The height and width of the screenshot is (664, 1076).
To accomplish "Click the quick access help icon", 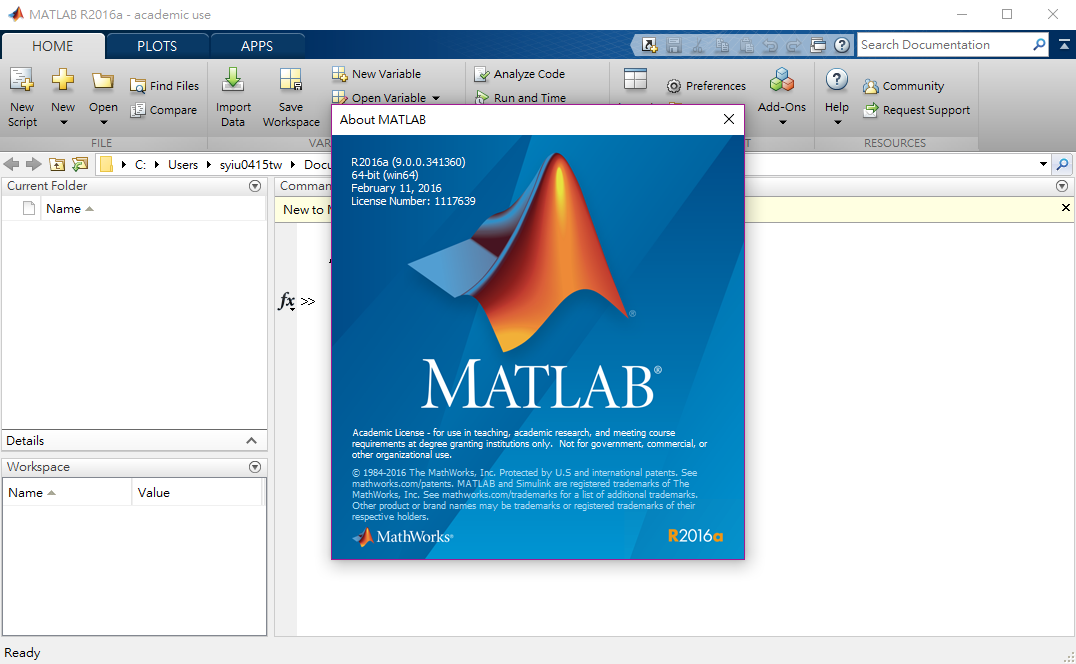I will (842, 45).
